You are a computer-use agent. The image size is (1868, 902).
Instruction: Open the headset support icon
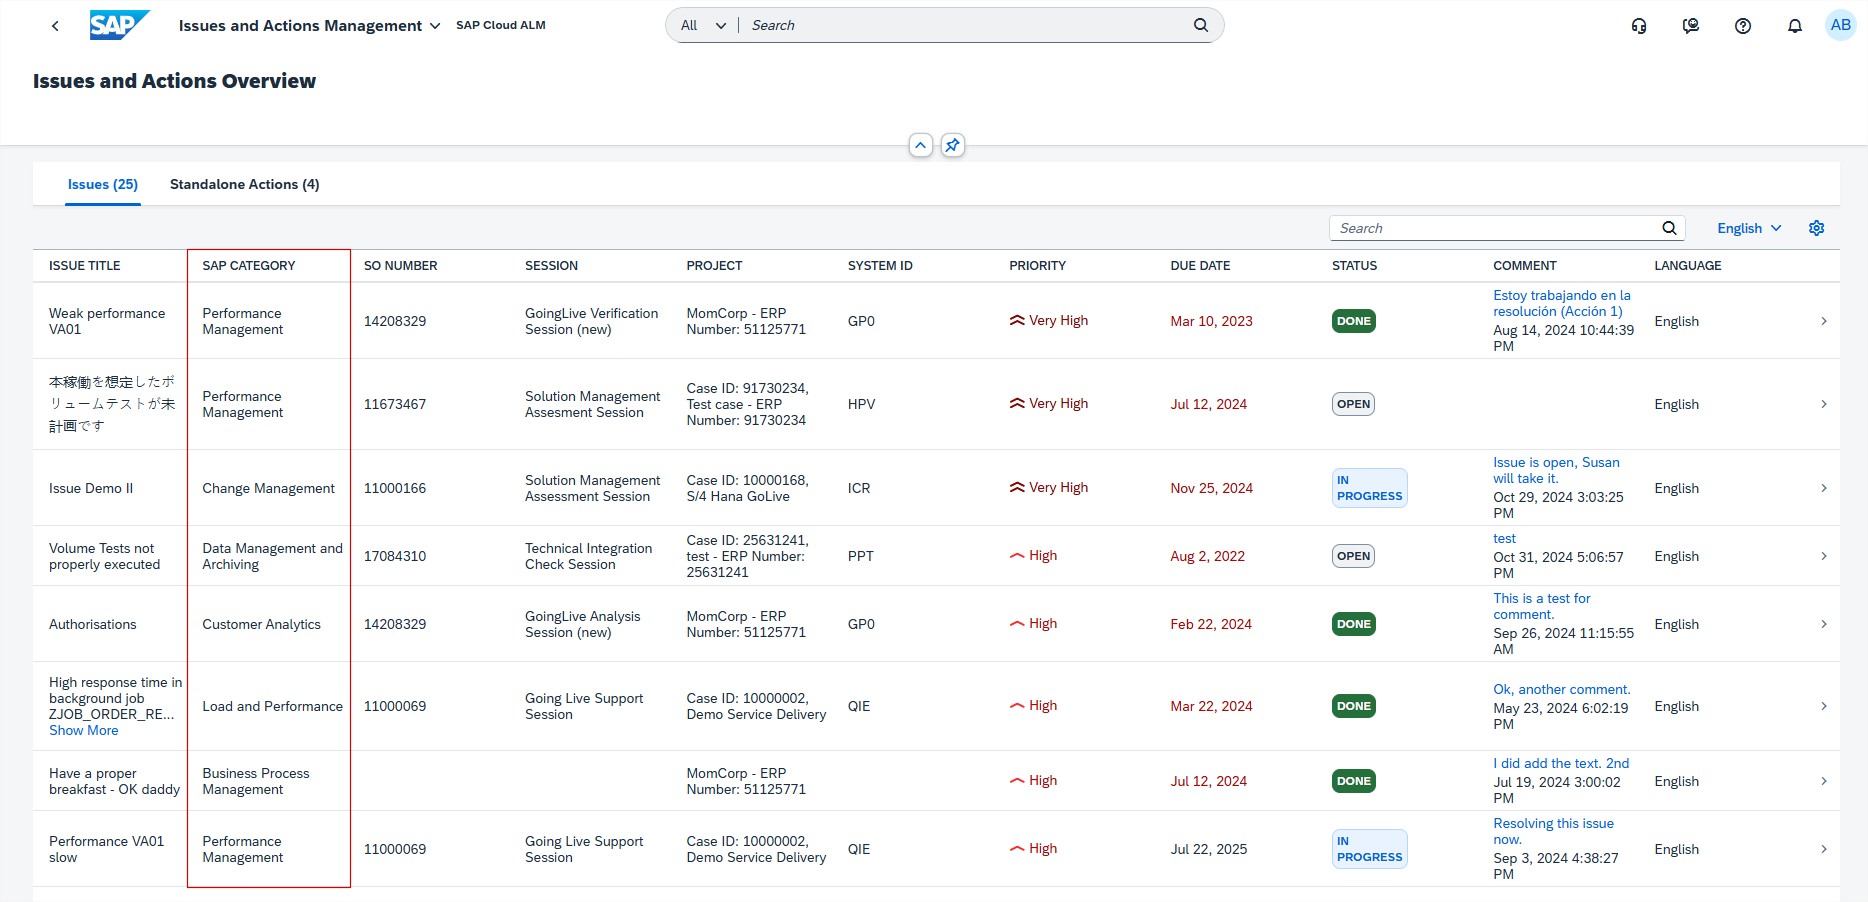tap(1639, 26)
